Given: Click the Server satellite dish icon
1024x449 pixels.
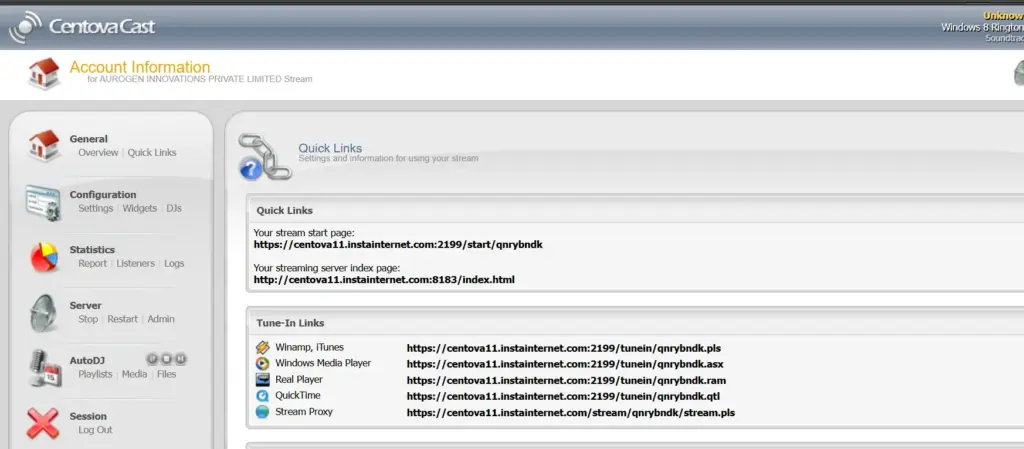Looking at the screenshot, I should [44, 313].
